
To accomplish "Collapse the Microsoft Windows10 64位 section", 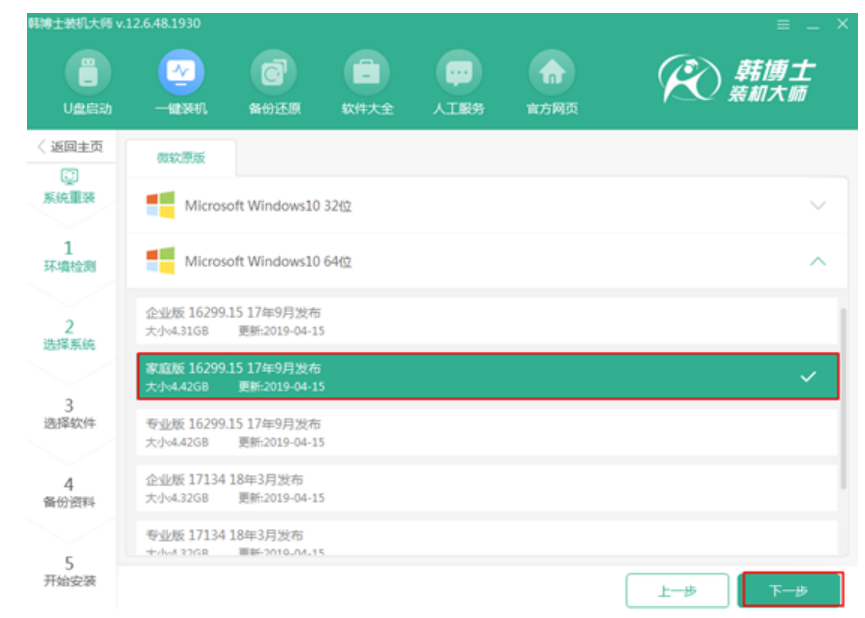I will (487, 260).
